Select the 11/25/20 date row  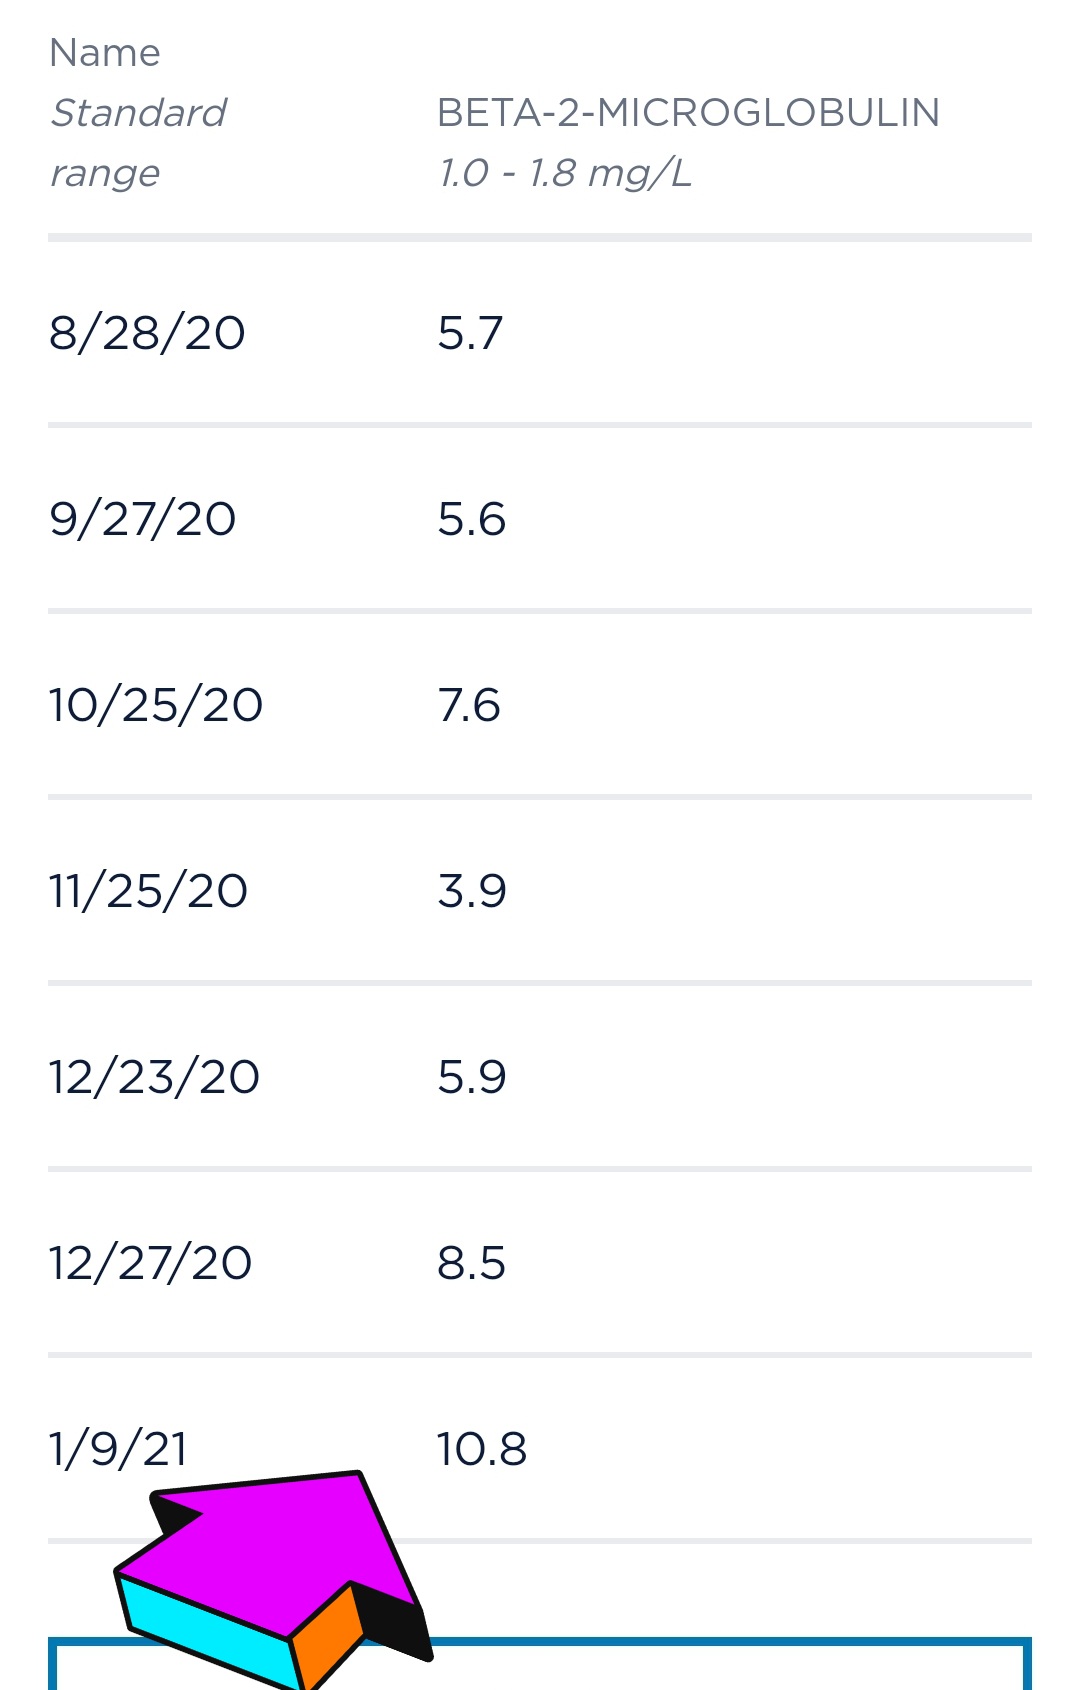pyautogui.click(x=148, y=891)
